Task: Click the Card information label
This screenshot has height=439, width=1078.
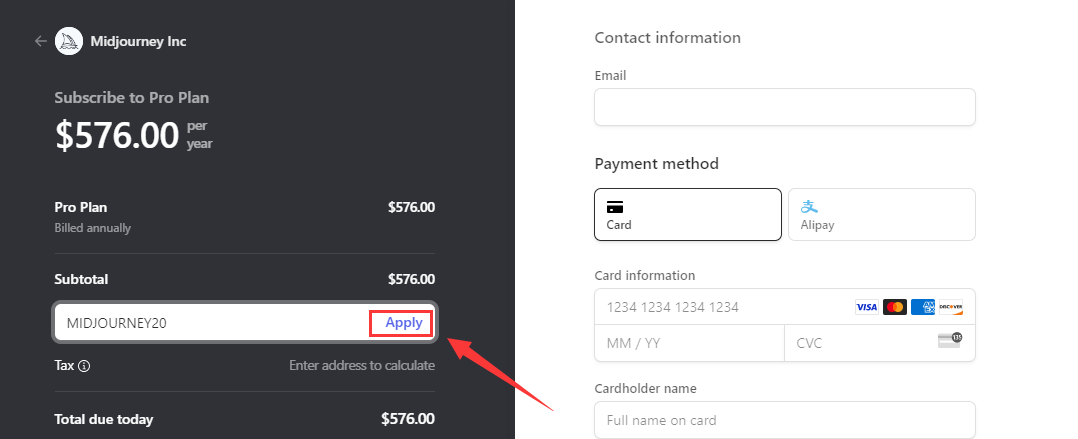Action: [645, 275]
